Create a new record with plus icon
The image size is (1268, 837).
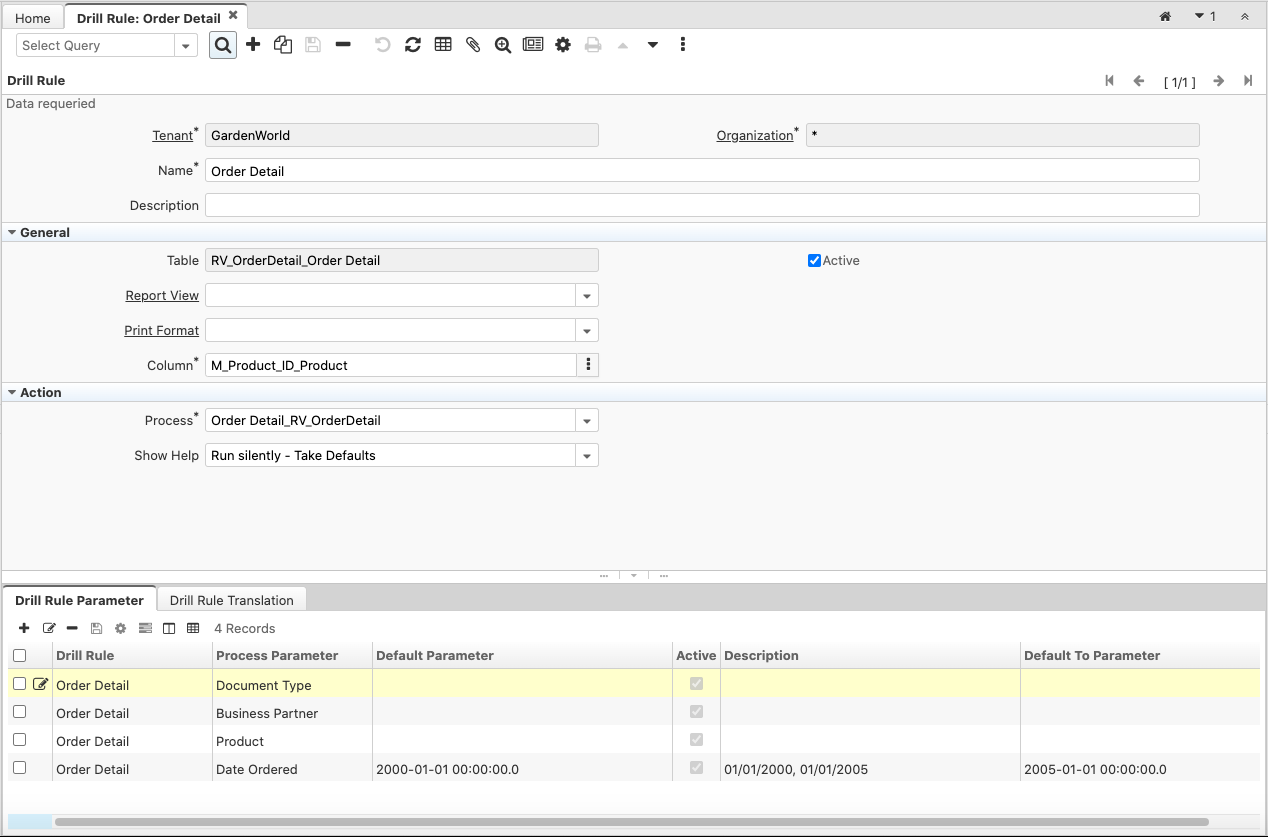click(x=253, y=45)
